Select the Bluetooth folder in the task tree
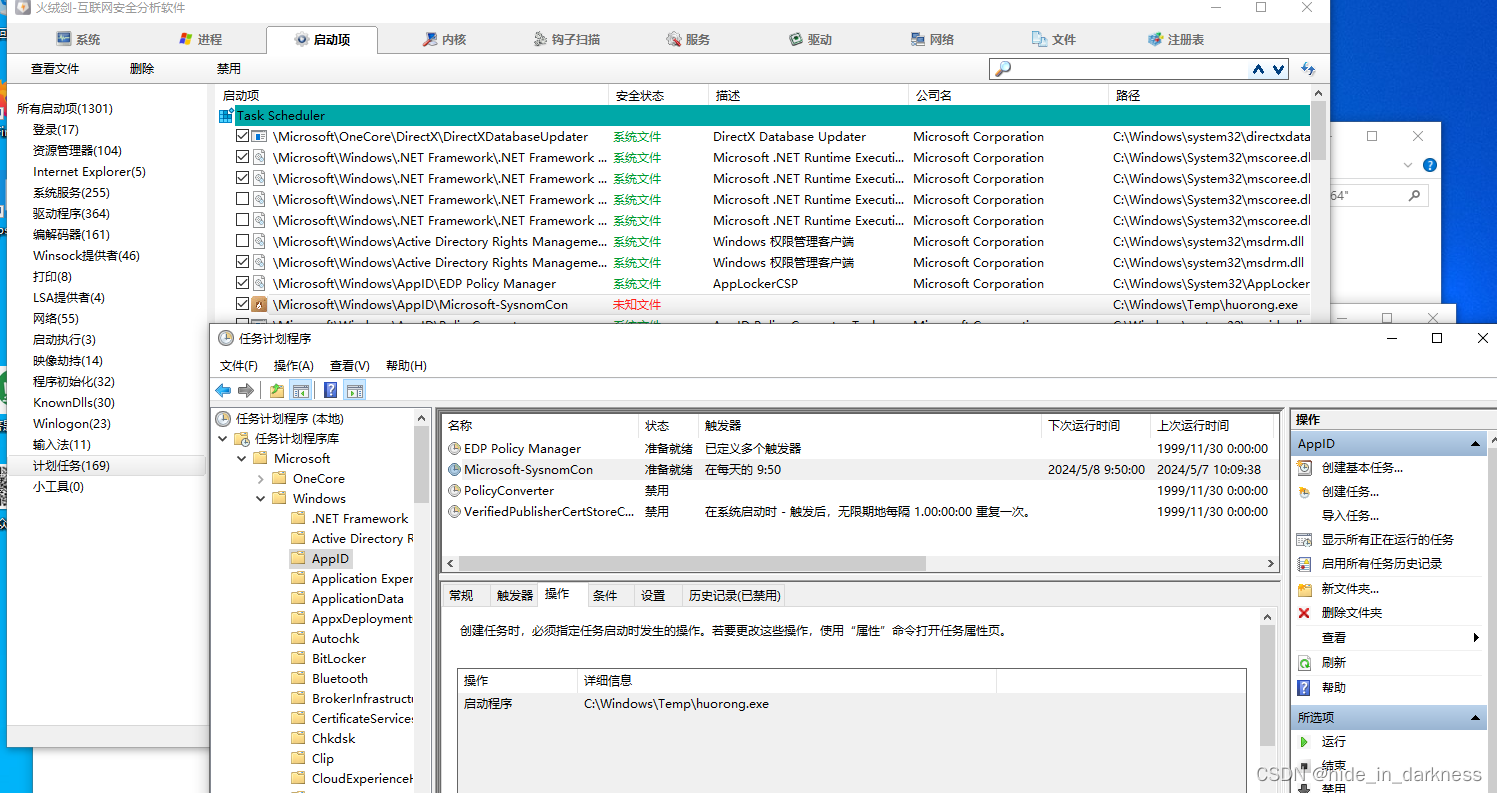The height and width of the screenshot is (793, 1497). [340, 679]
